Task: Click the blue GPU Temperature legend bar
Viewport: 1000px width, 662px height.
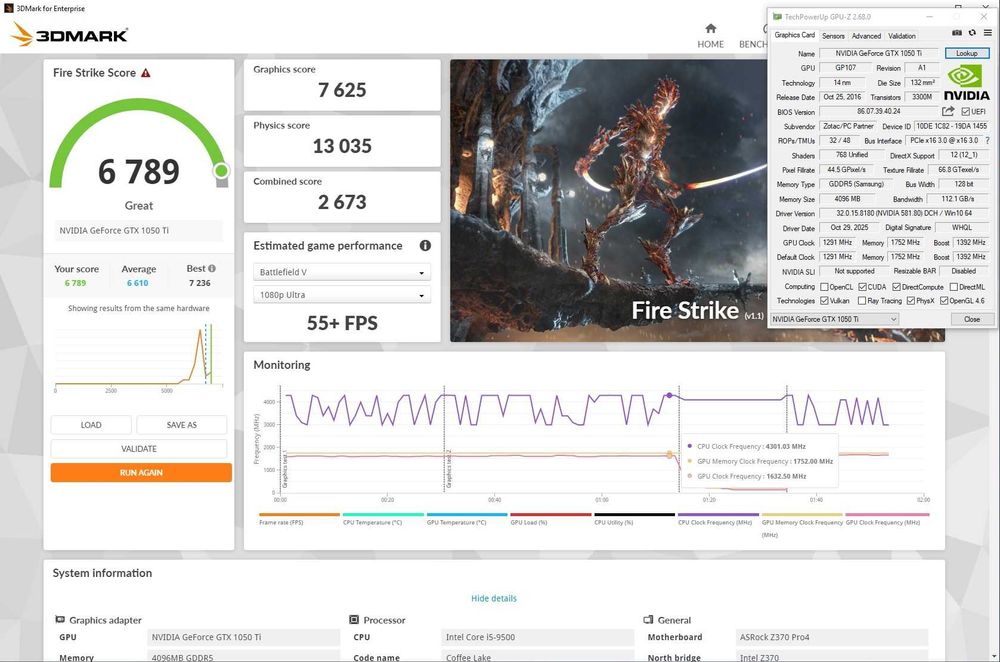Action: pyautogui.click(x=467, y=514)
